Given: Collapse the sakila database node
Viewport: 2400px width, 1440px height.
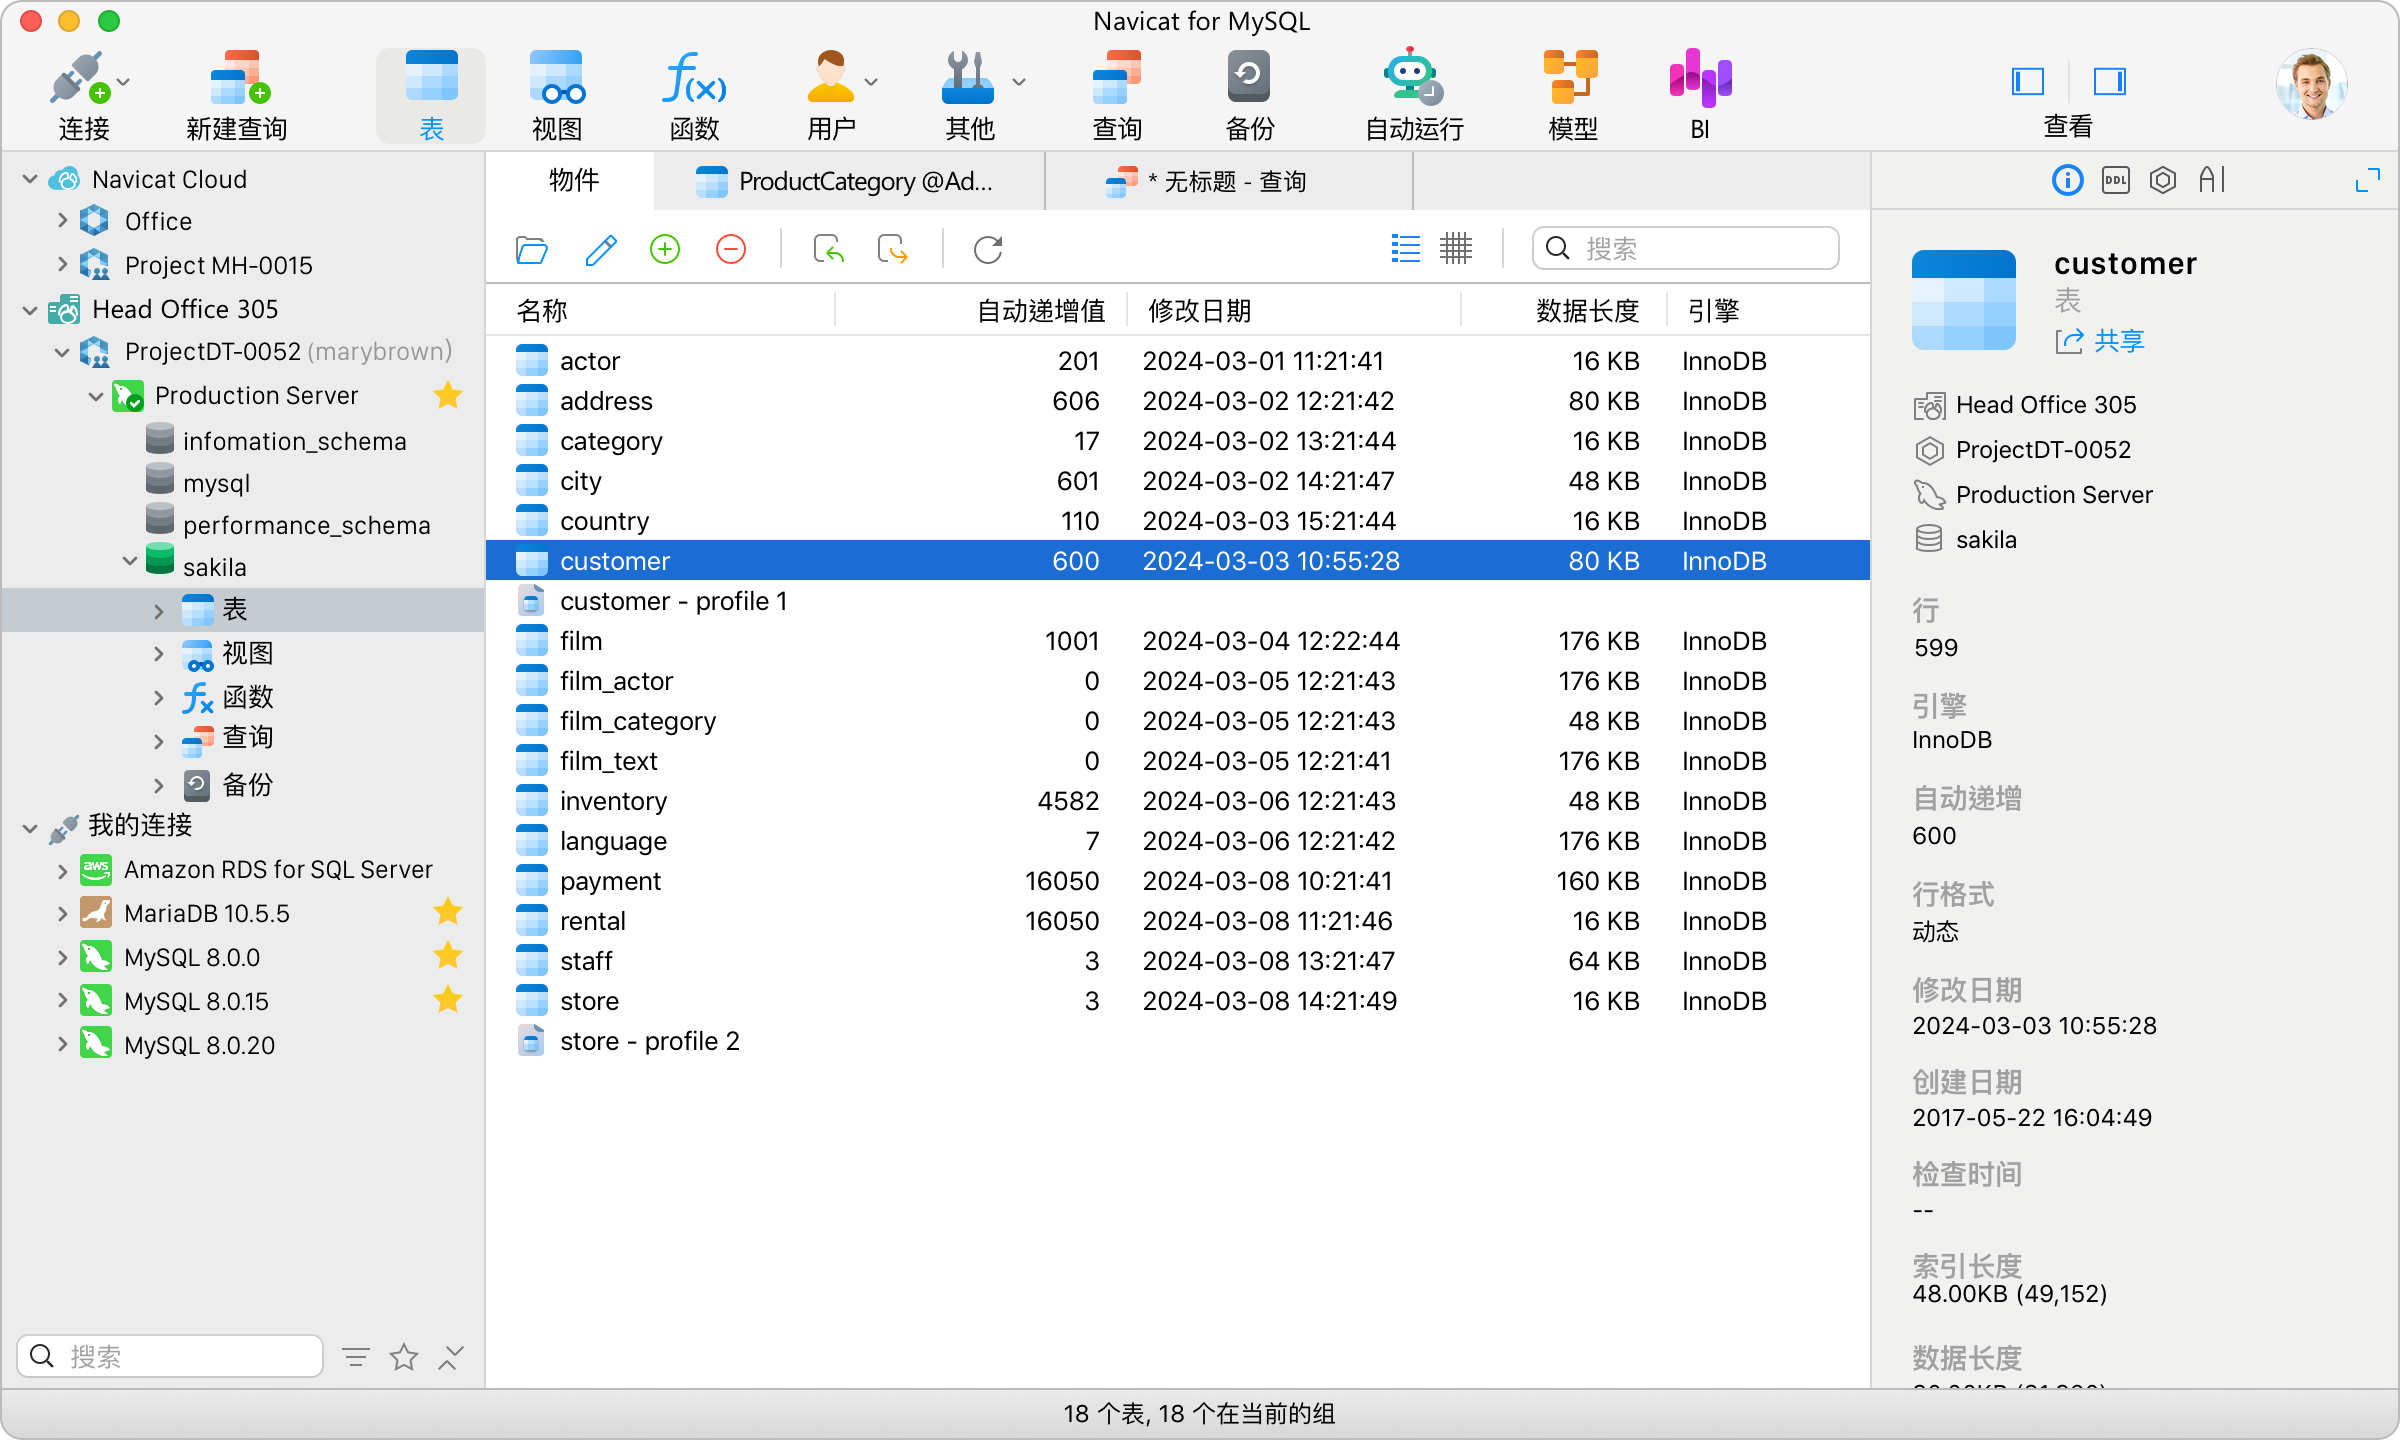Looking at the screenshot, I should [128, 566].
